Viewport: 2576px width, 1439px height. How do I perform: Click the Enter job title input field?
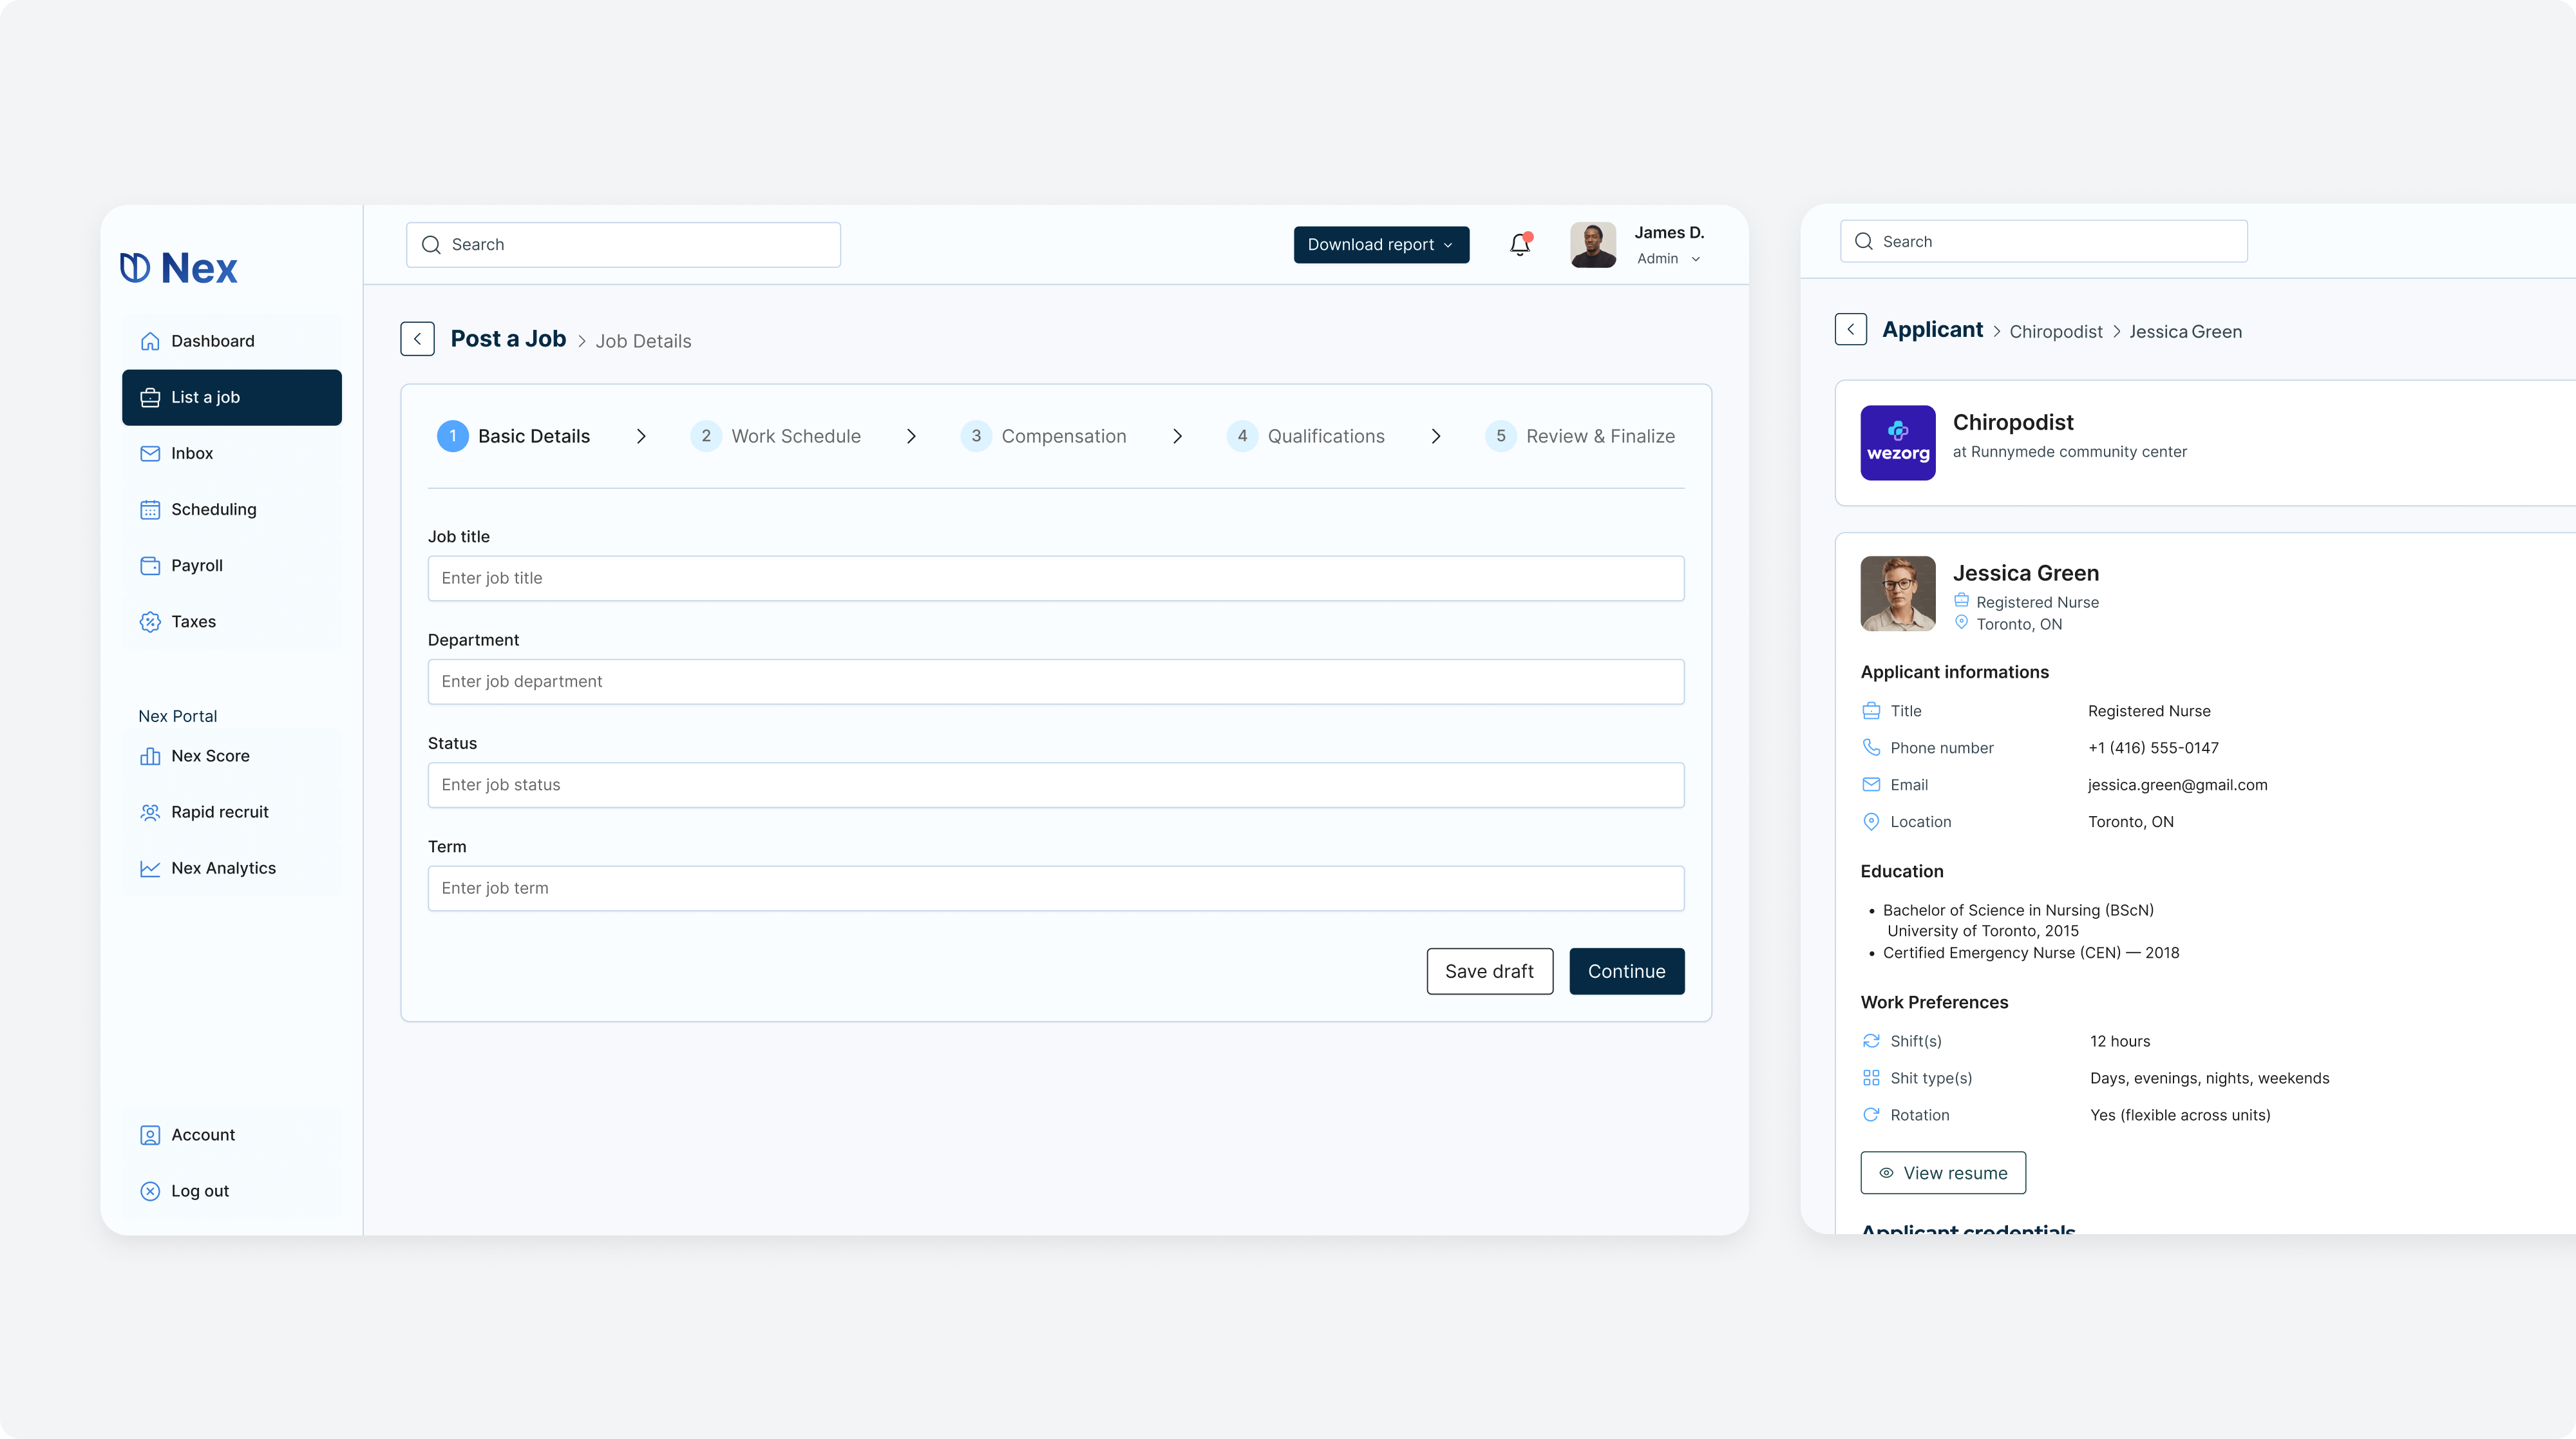(x=1056, y=578)
